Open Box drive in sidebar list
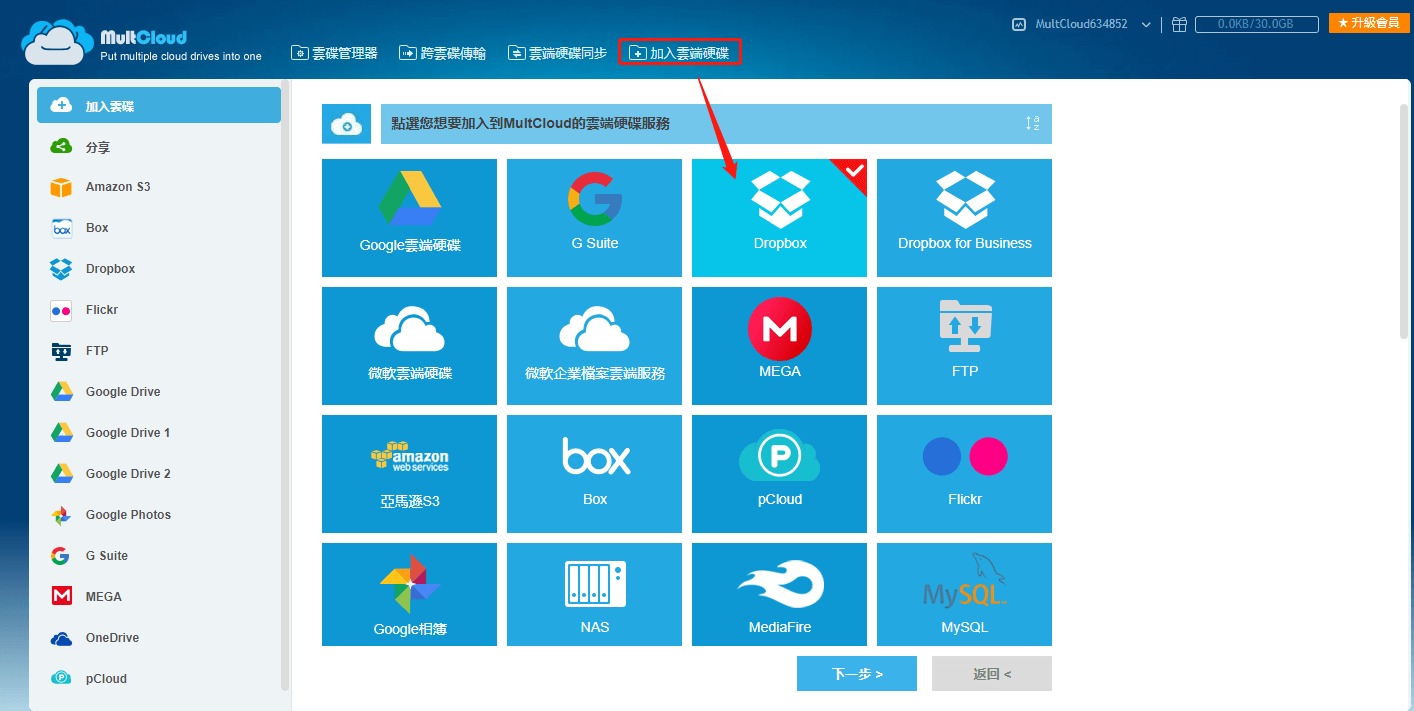The image size is (1414, 711). coord(159,228)
